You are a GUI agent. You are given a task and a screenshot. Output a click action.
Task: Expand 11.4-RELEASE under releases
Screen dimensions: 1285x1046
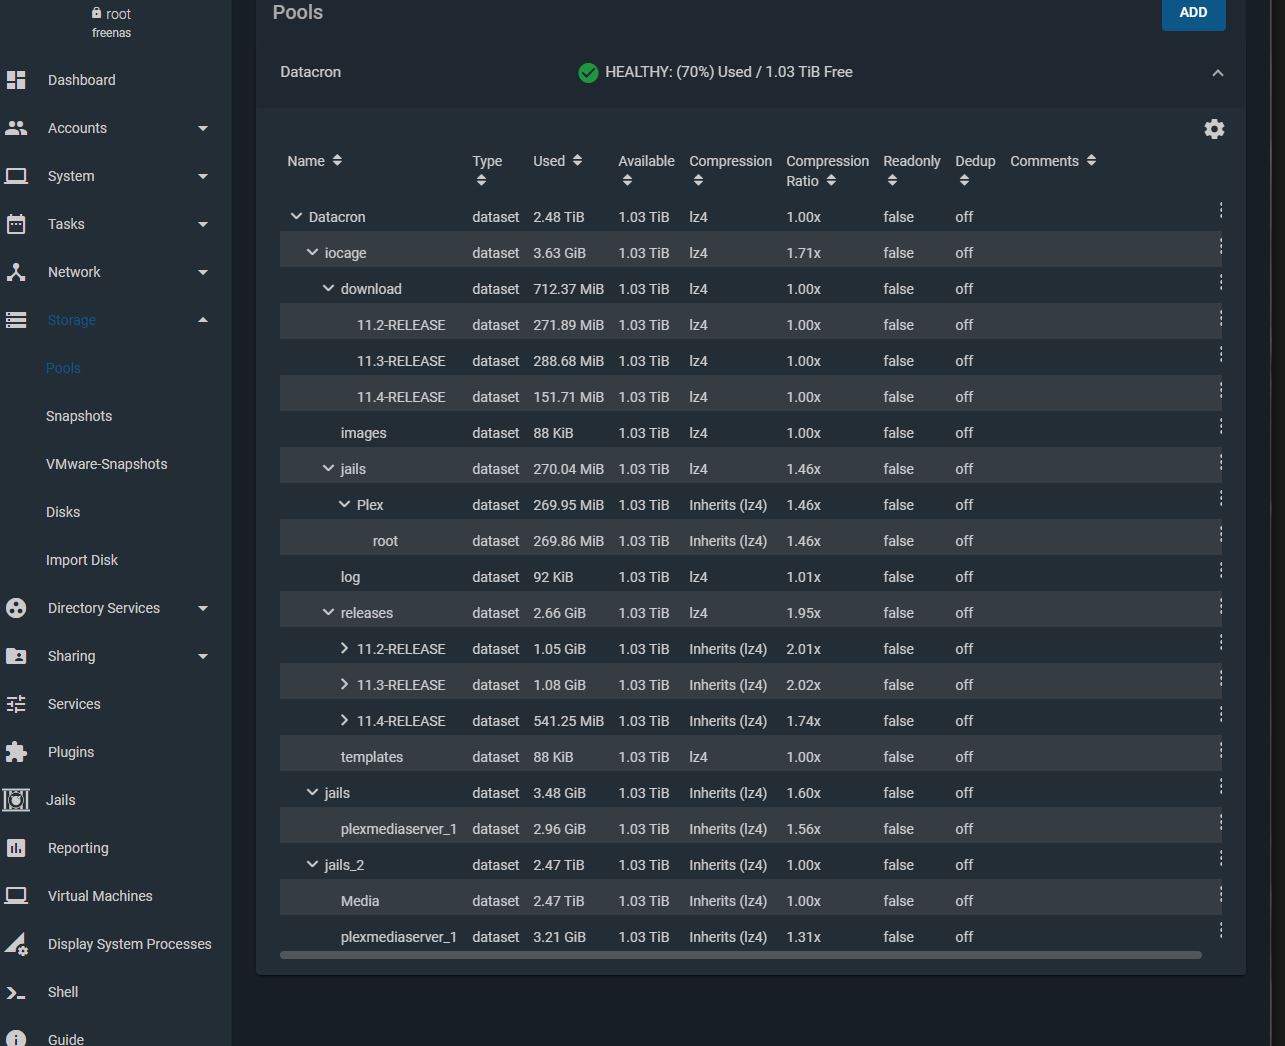(344, 720)
